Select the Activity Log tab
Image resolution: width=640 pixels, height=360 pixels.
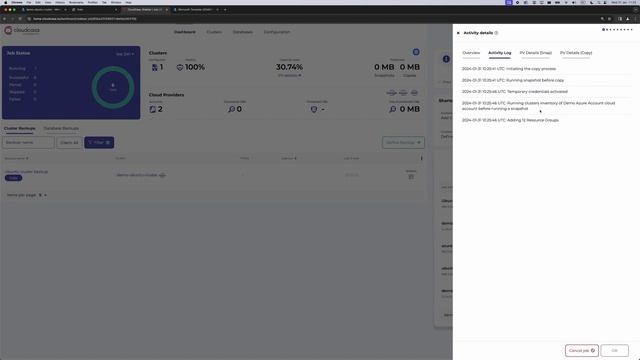pyautogui.click(x=500, y=53)
